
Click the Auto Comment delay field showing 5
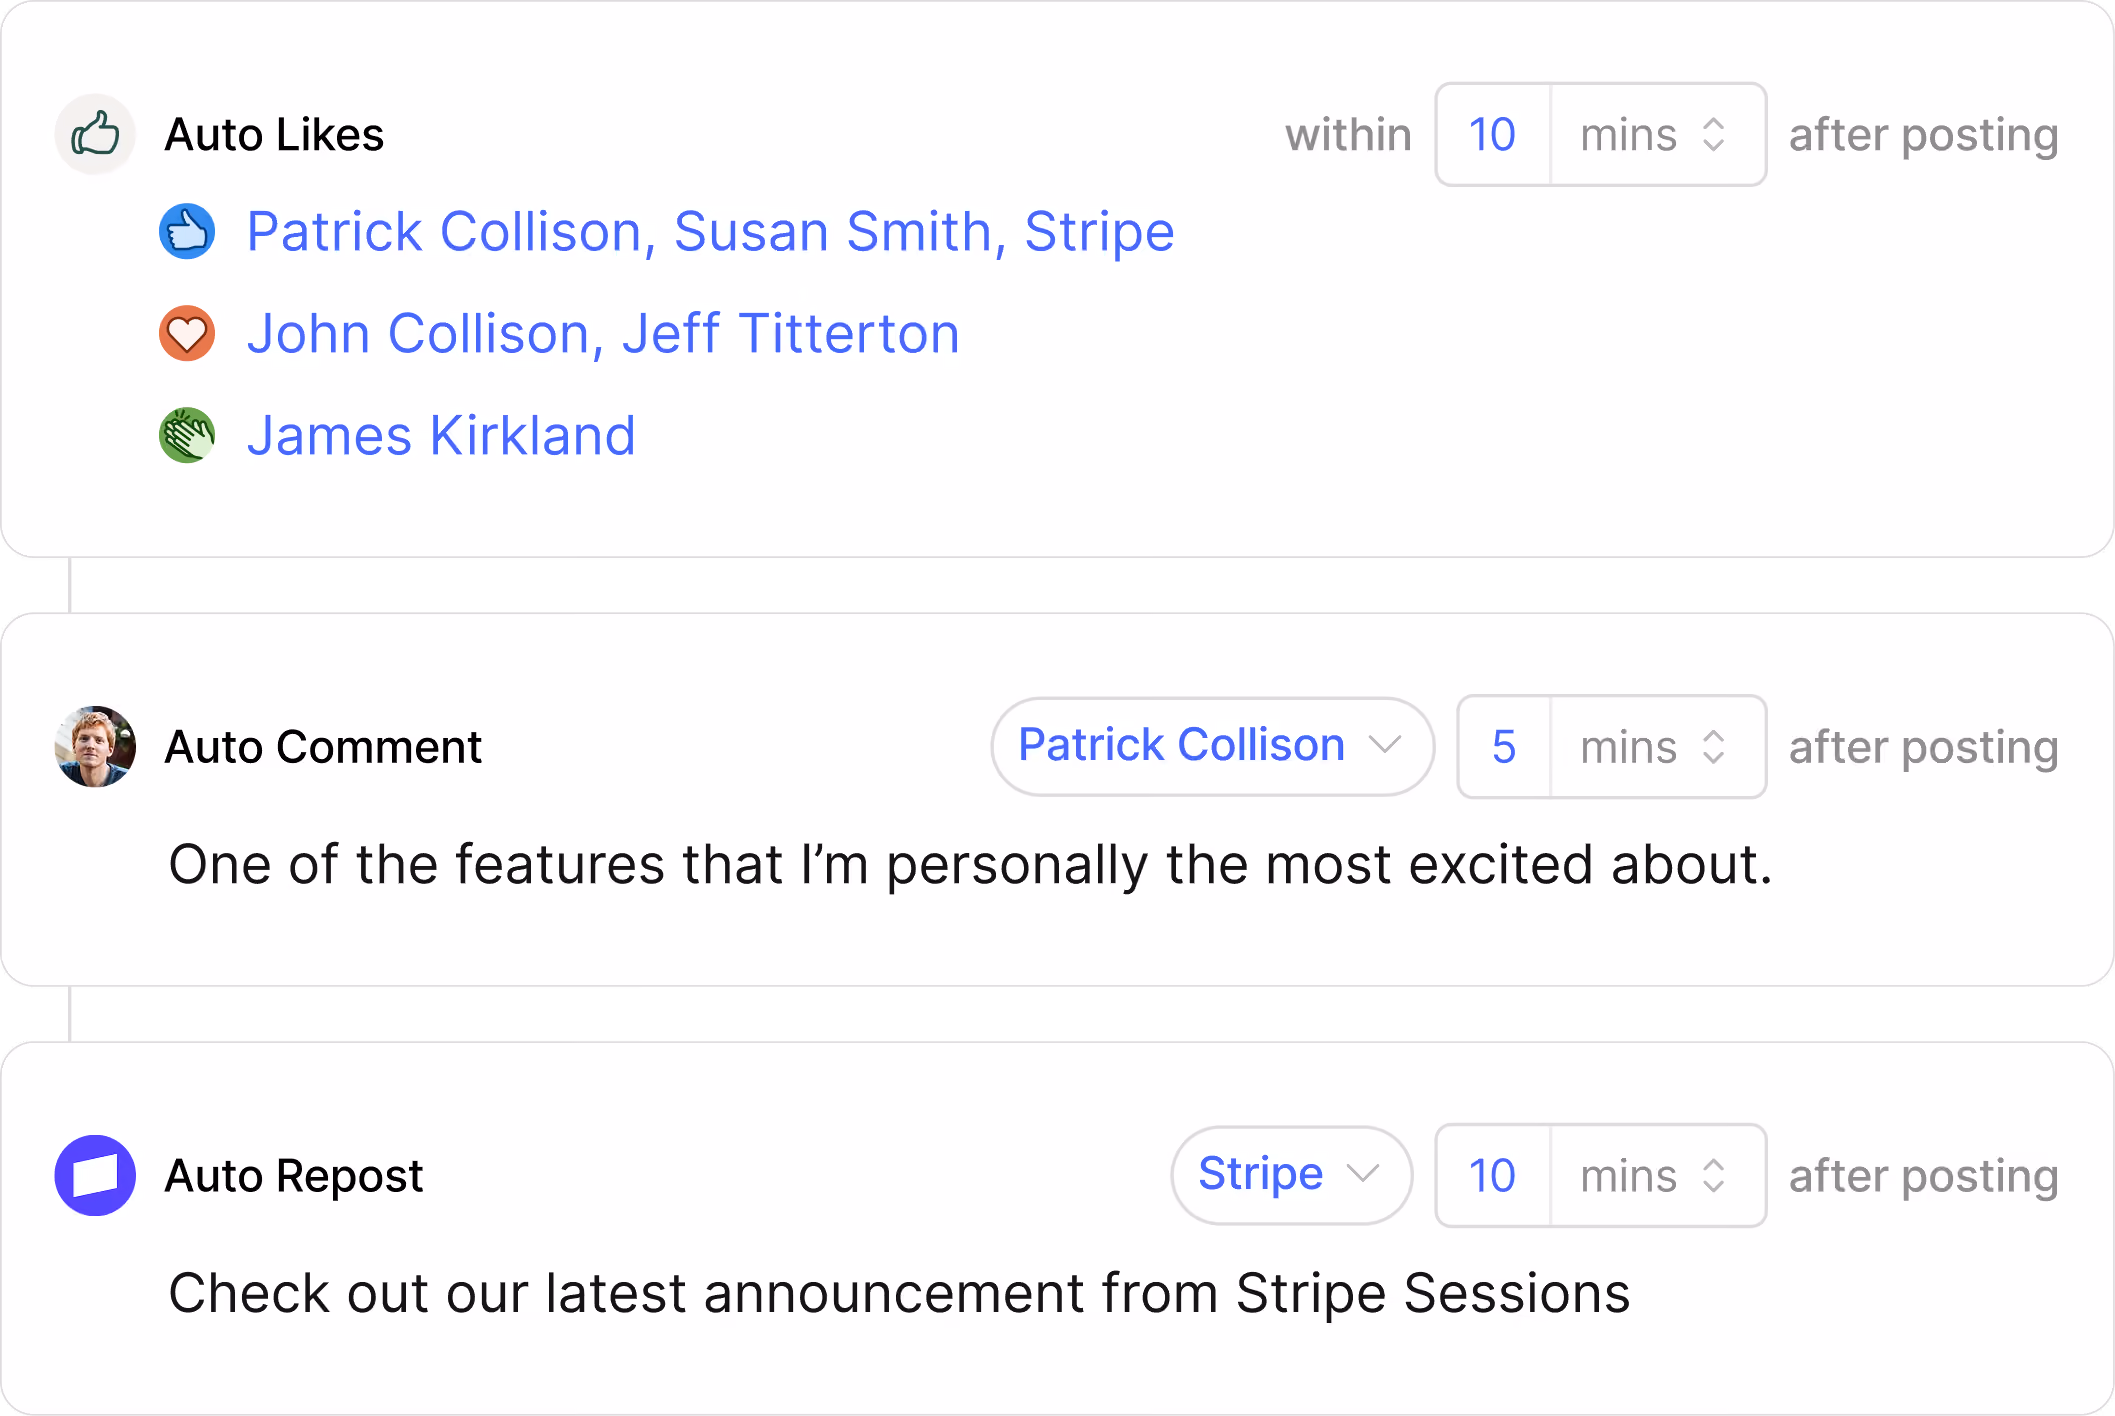tap(1504, 746)
